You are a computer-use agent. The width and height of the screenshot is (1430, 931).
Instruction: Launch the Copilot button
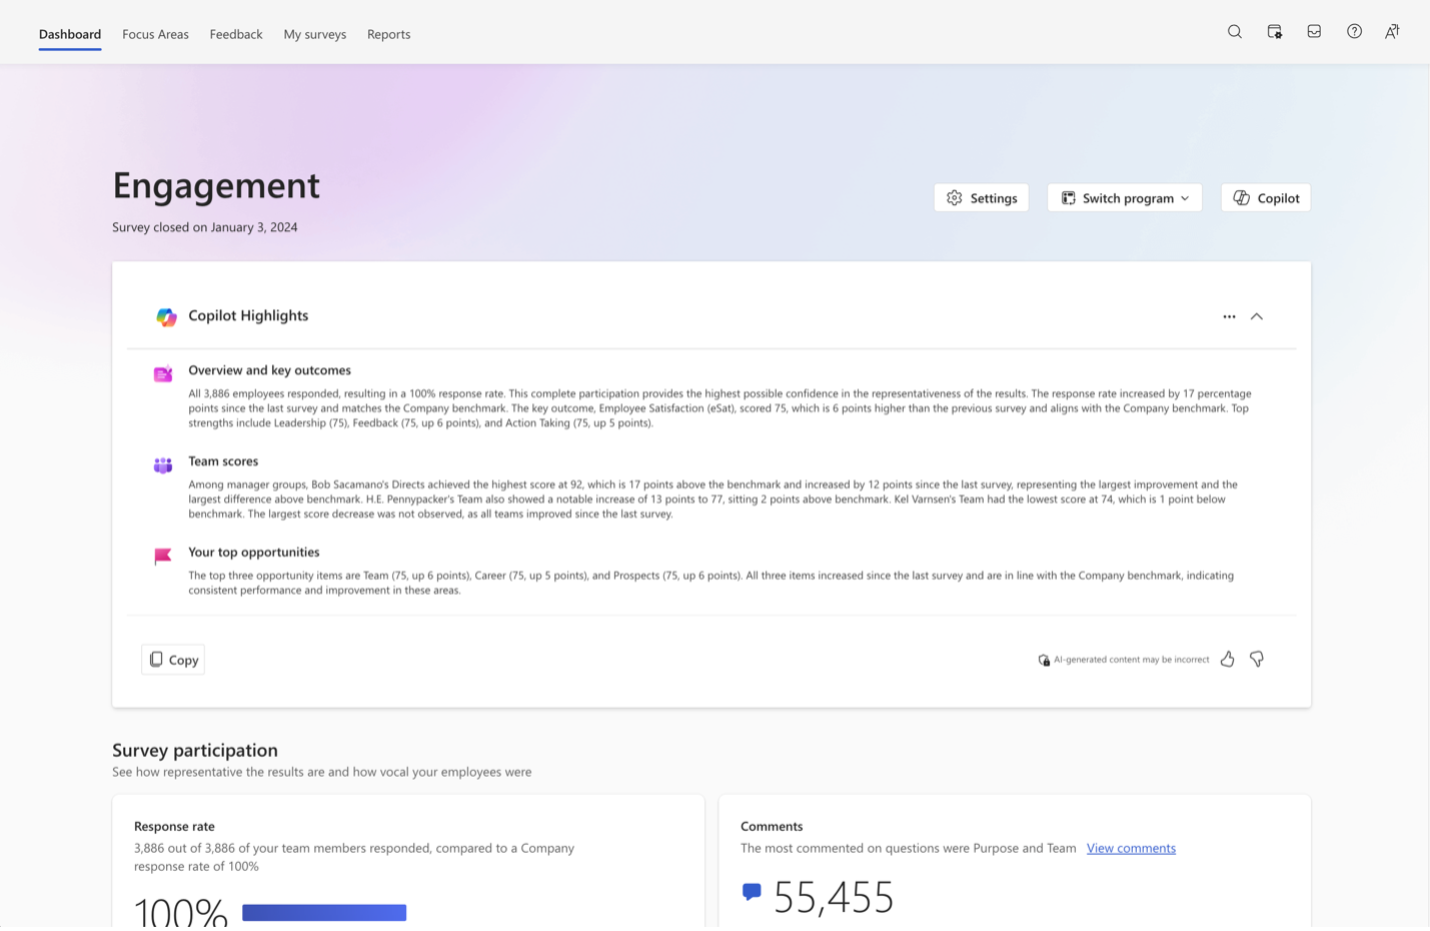coord(1266,198)
